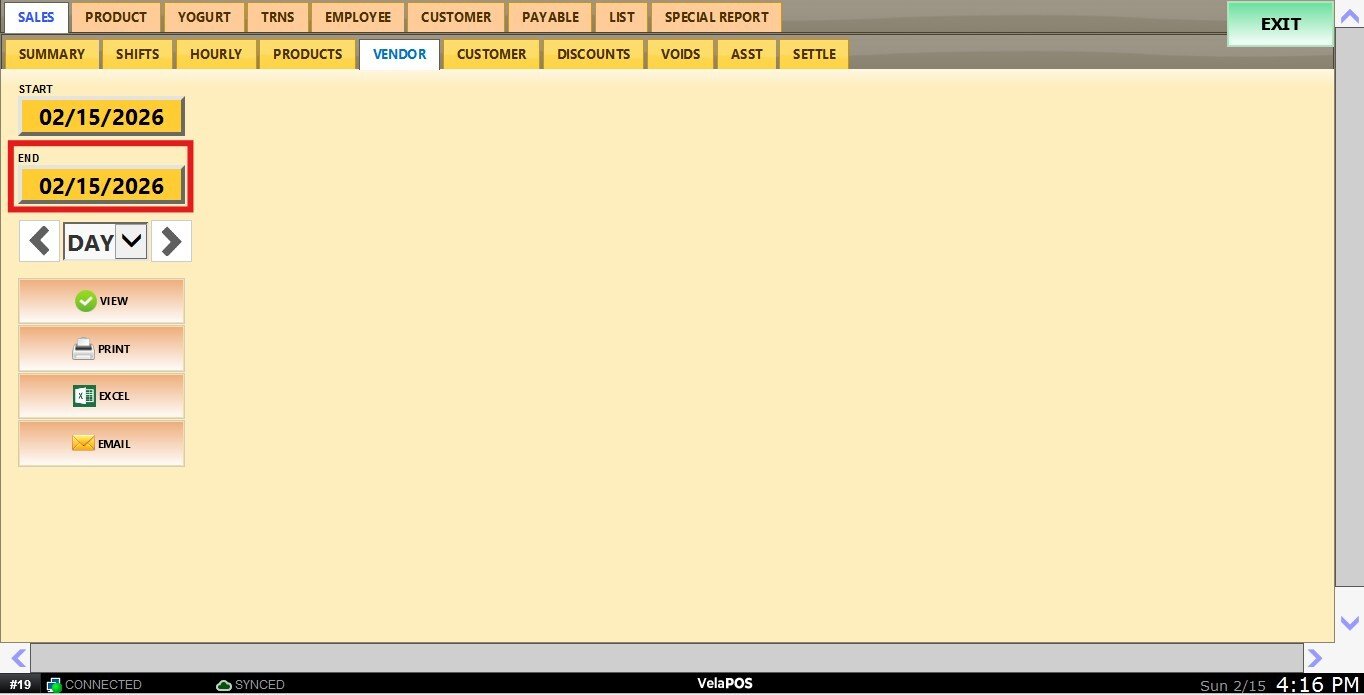
Task: Click the Excel spreadsheet export icon
Action: [x=84, y=396]
